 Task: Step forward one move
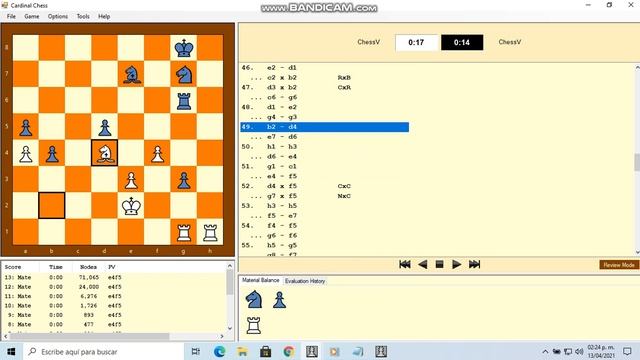pyautogui.click(x=456, y=264)
